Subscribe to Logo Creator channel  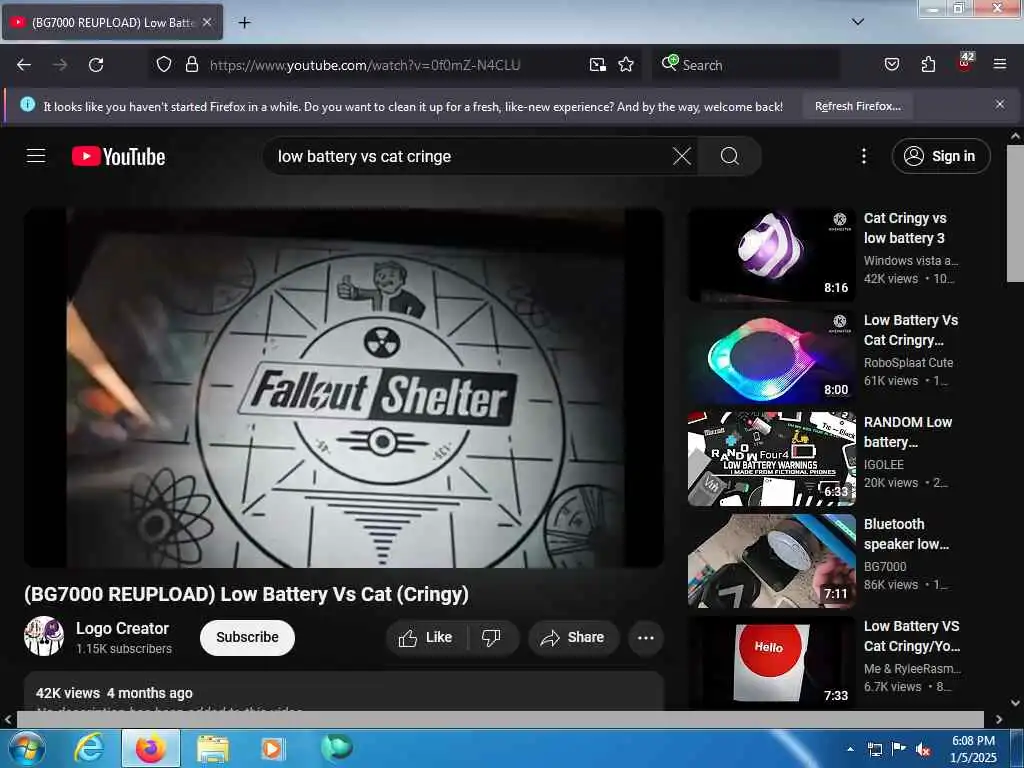coord(247,637)
